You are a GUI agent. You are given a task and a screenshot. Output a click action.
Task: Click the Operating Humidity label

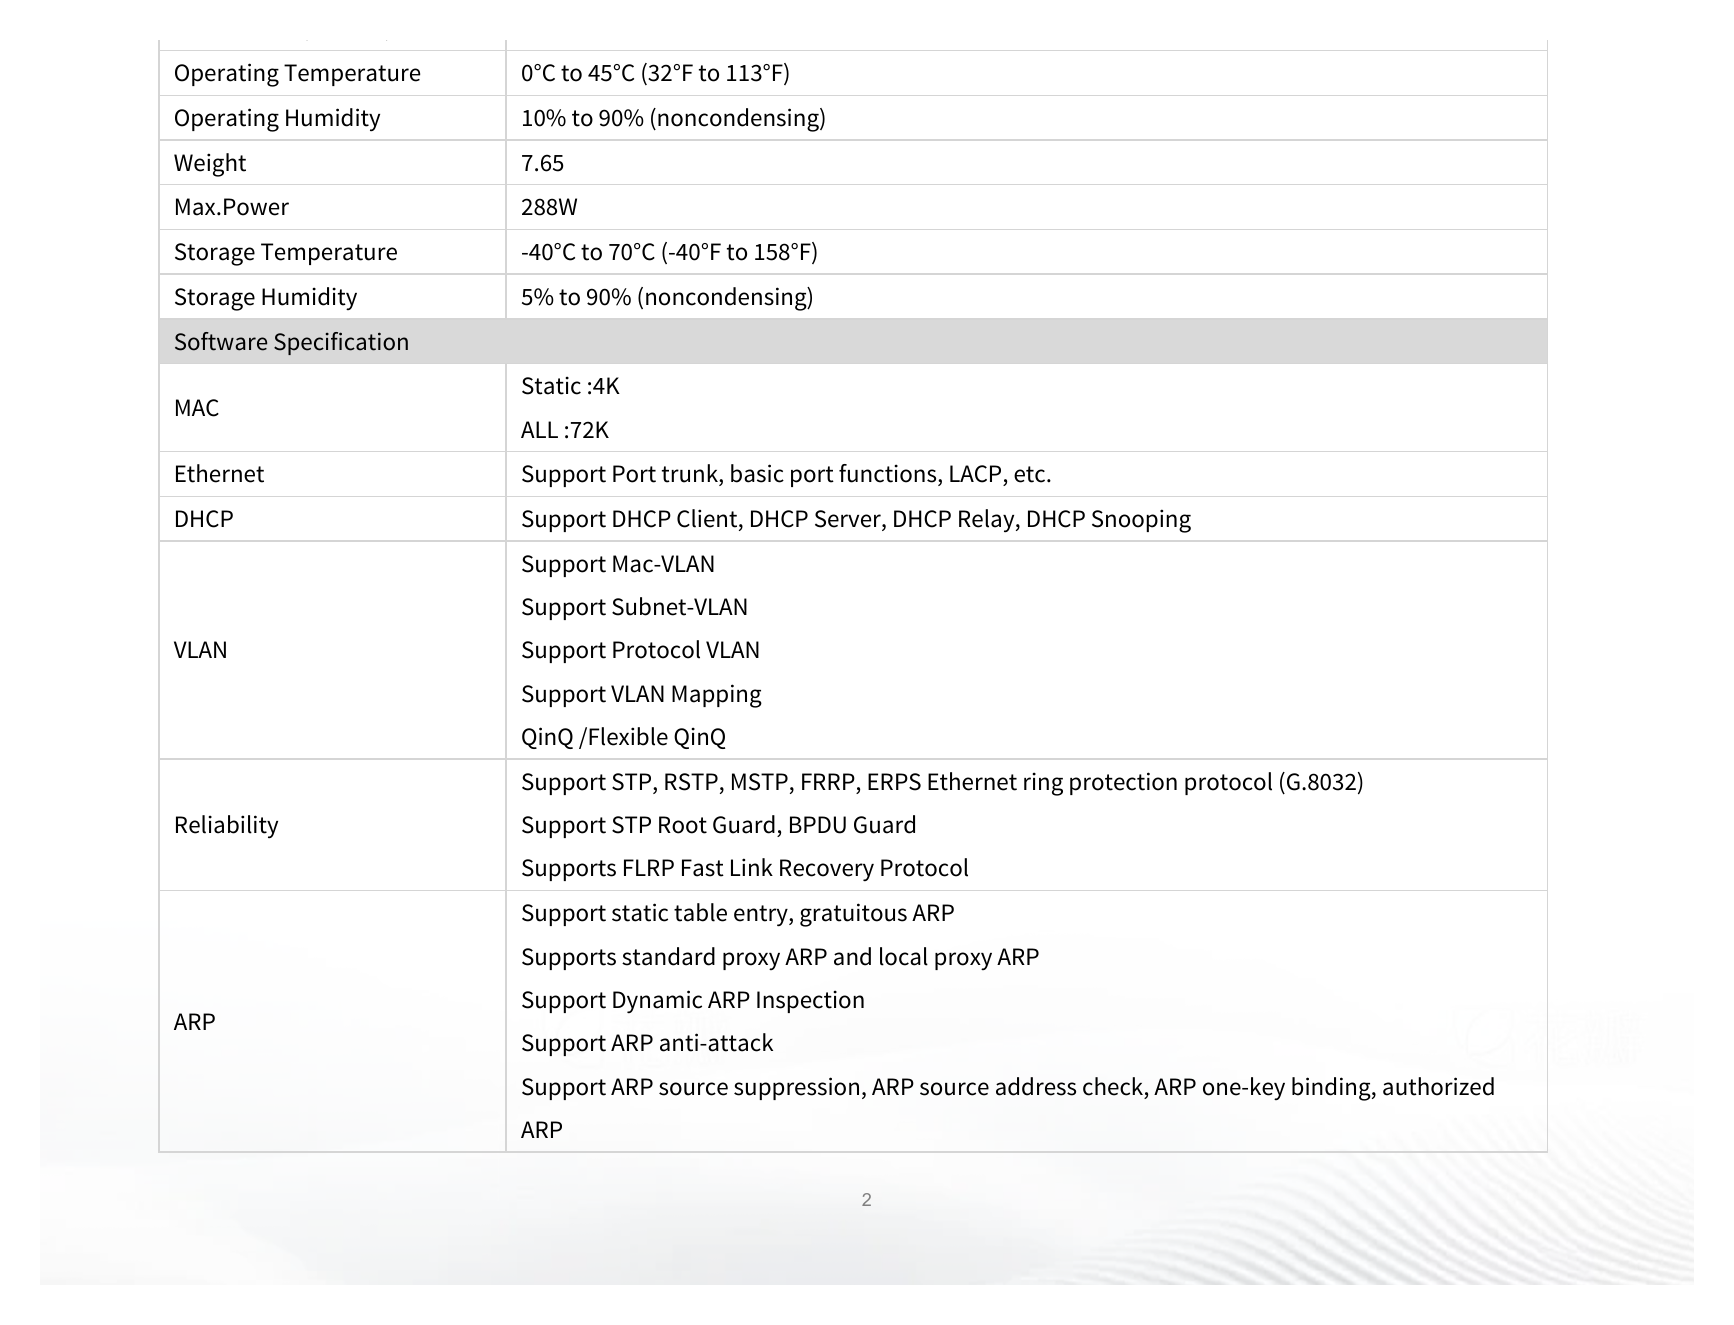(x=277, y=118)
